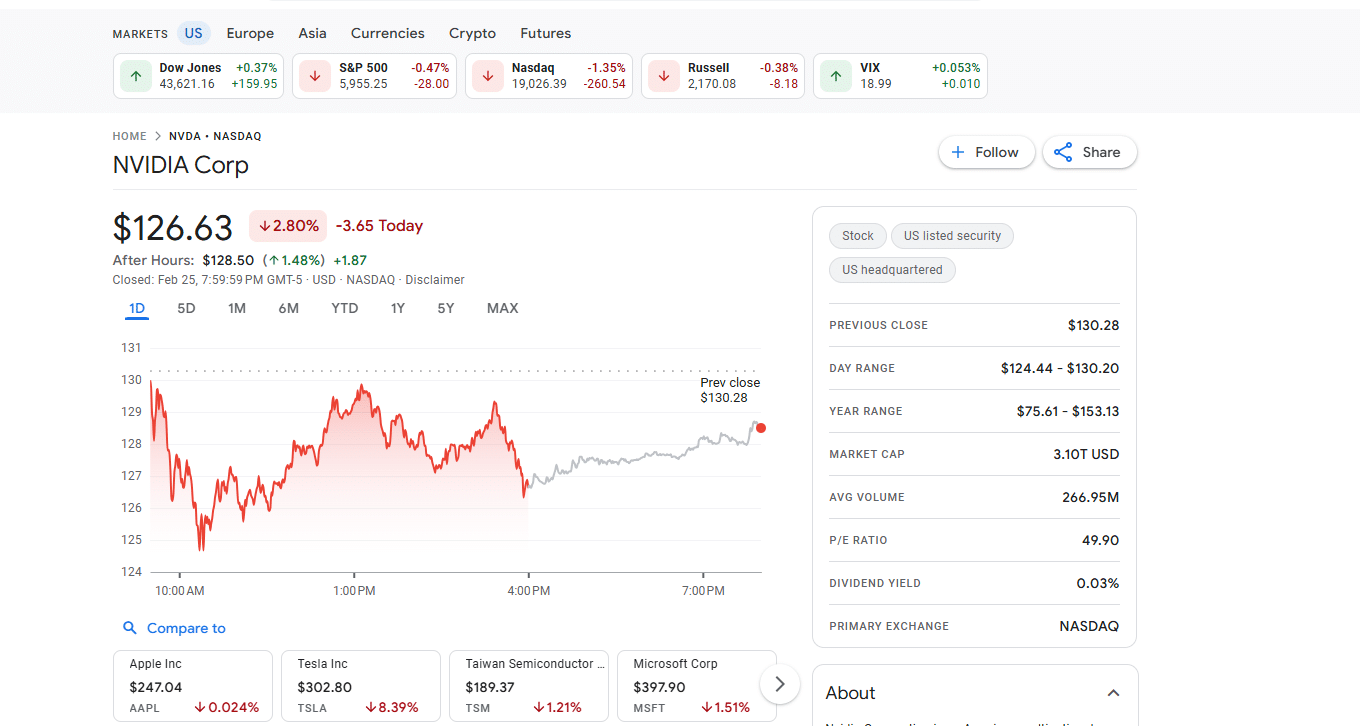The width and height of the screenshot is (1360, 726).
Task: Click the share icon on Share button
Action: (1063, 152)
